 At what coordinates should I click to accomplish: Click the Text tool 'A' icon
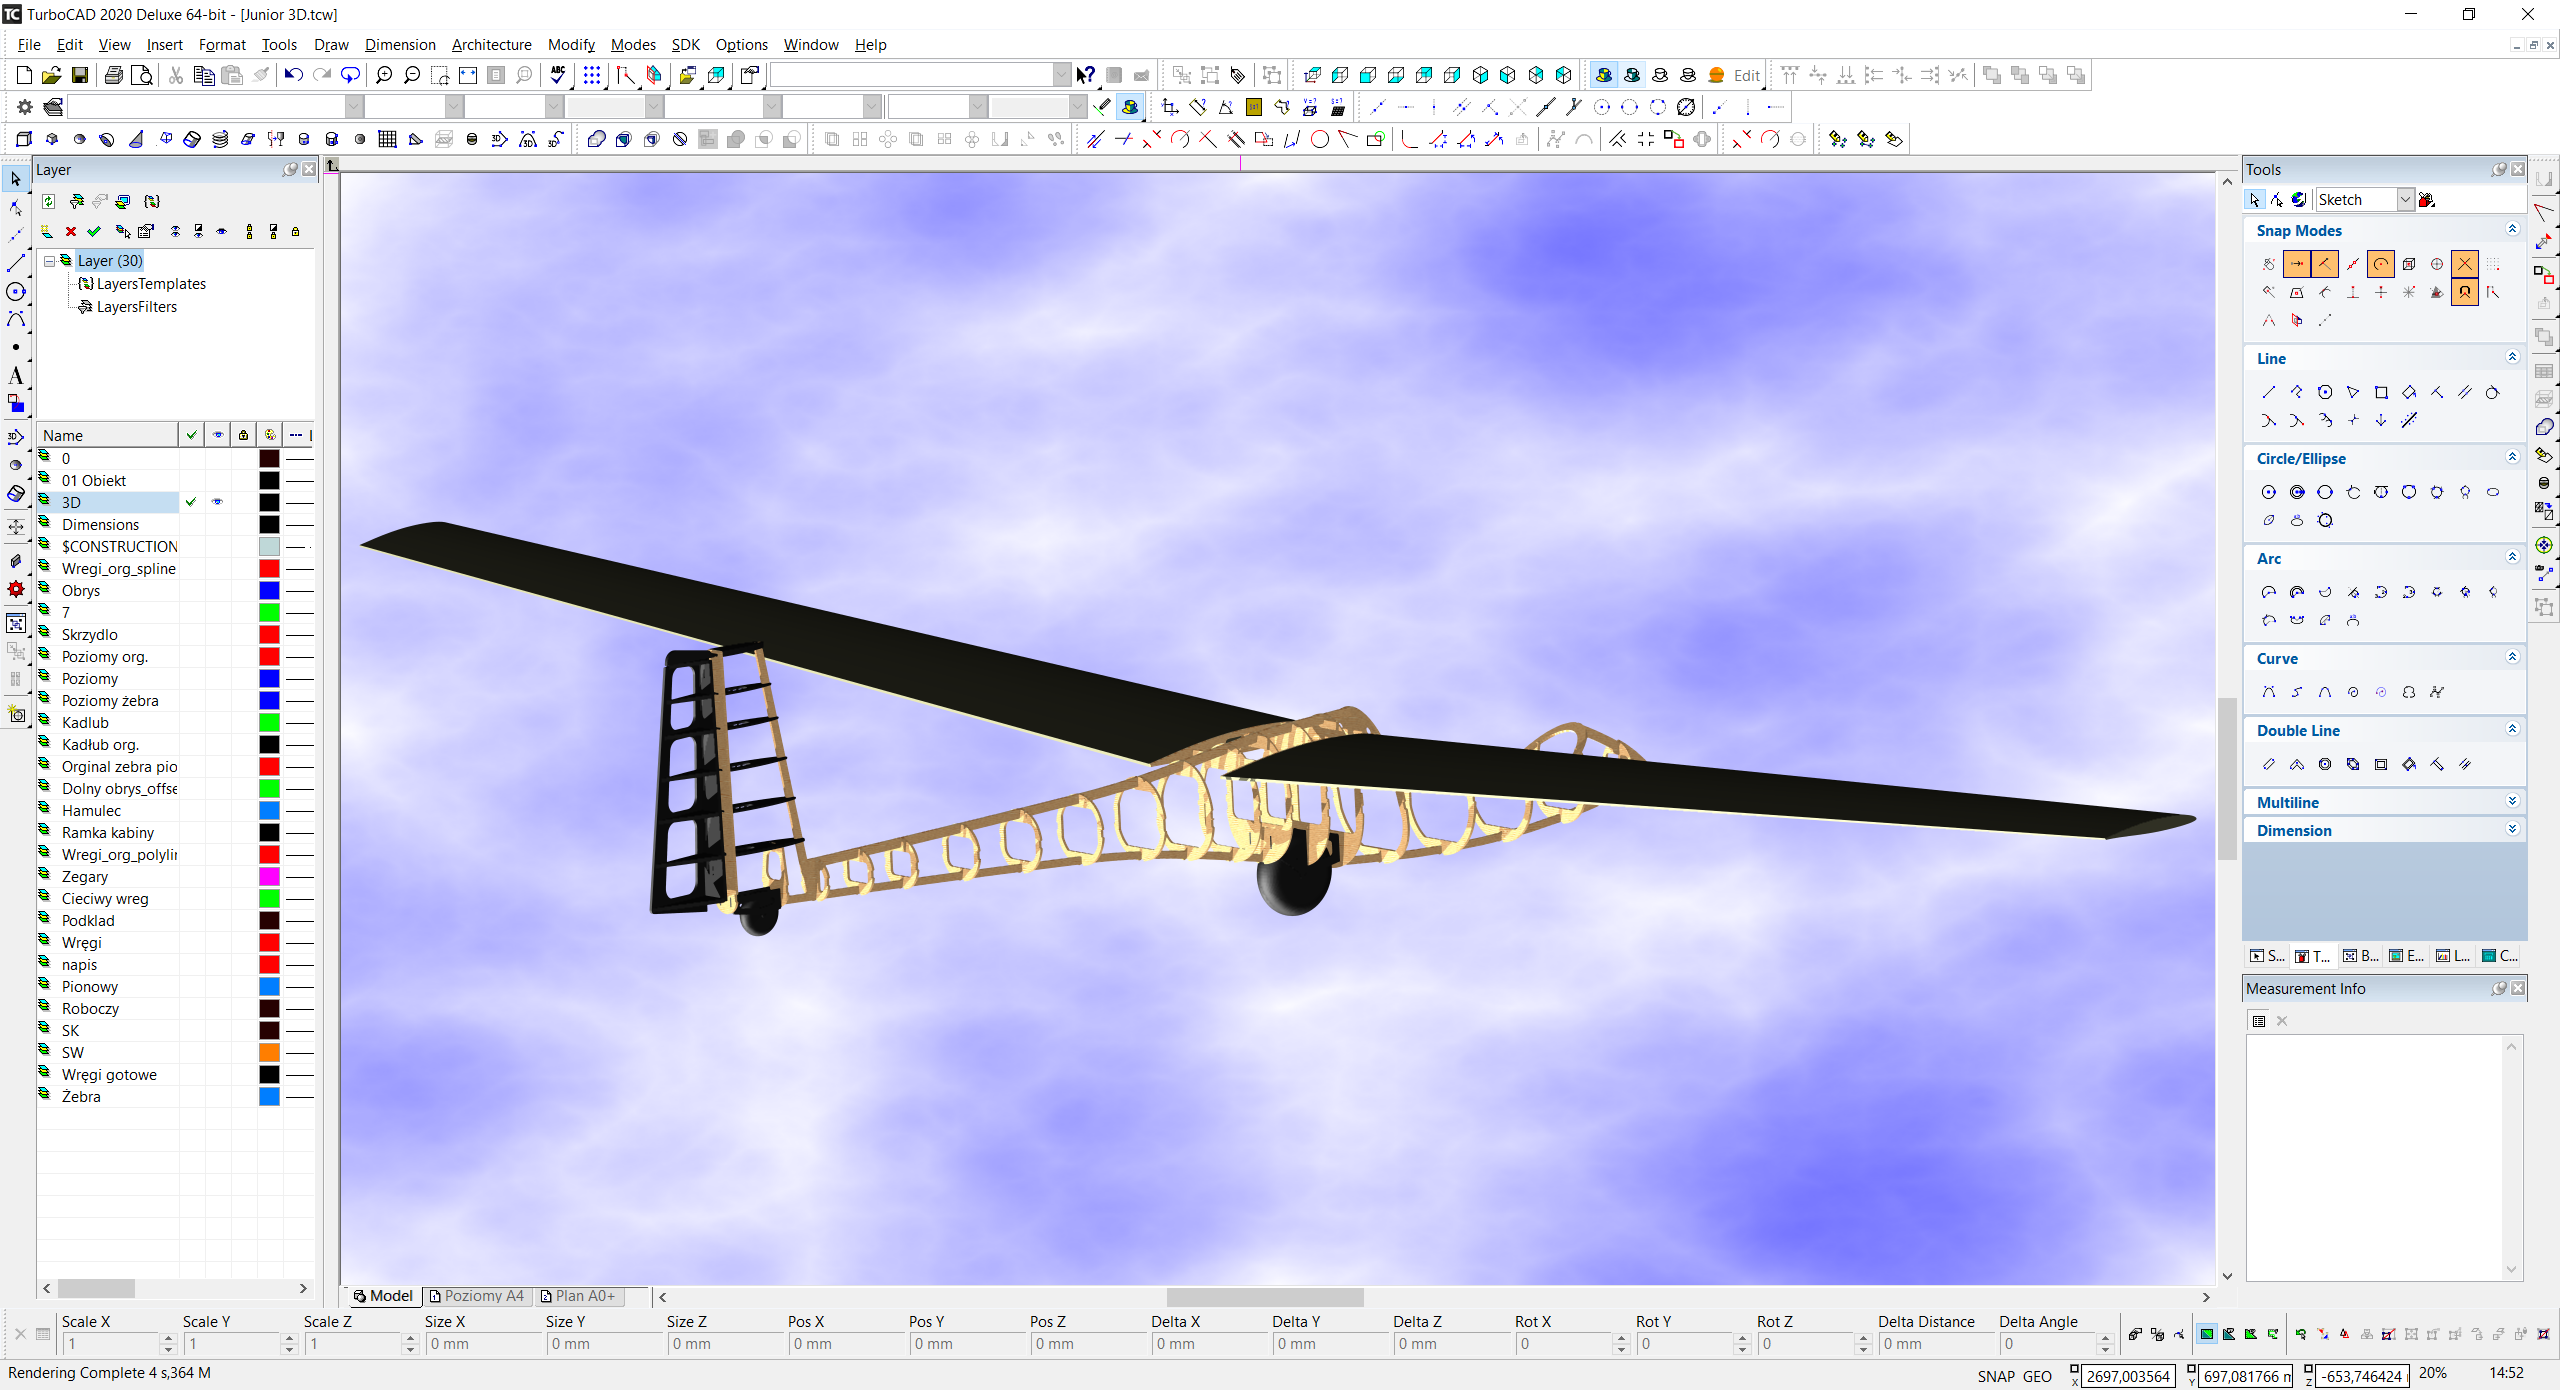15,376
